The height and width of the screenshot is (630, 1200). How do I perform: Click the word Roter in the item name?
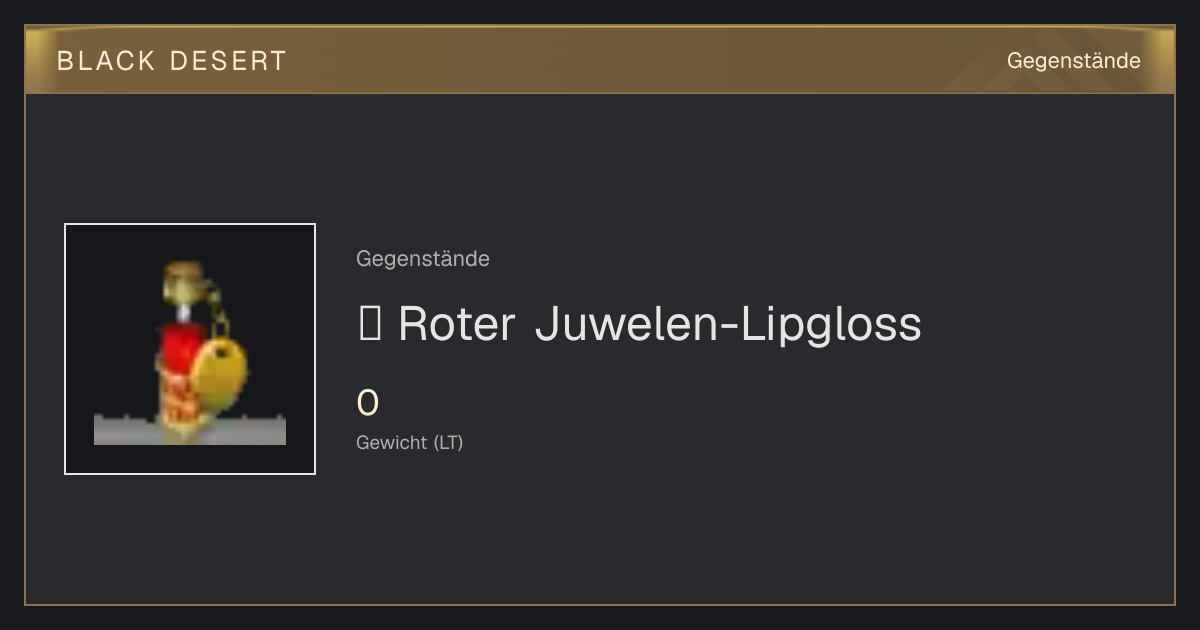(x=457, y=324)
